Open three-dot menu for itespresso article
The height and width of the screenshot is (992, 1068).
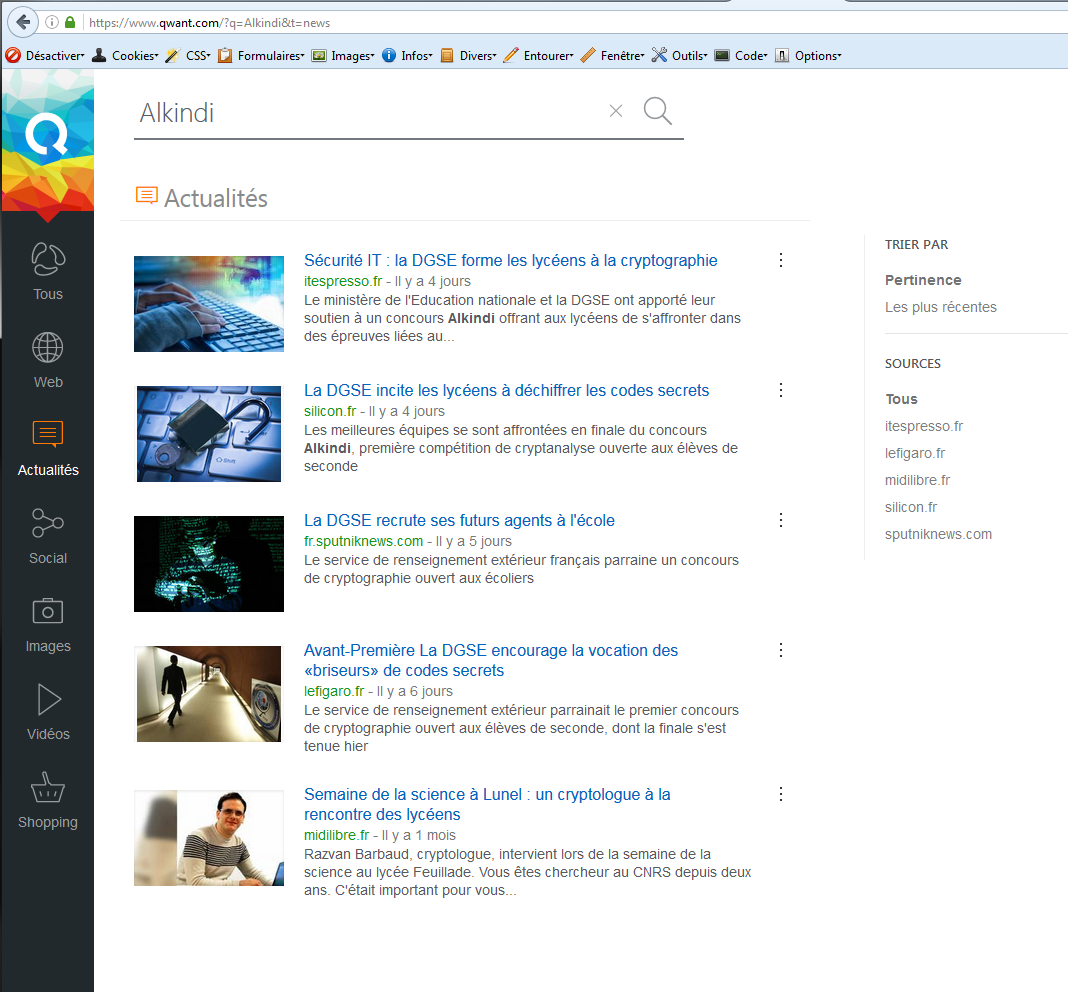pyautogui.click(x=781, y=260)
